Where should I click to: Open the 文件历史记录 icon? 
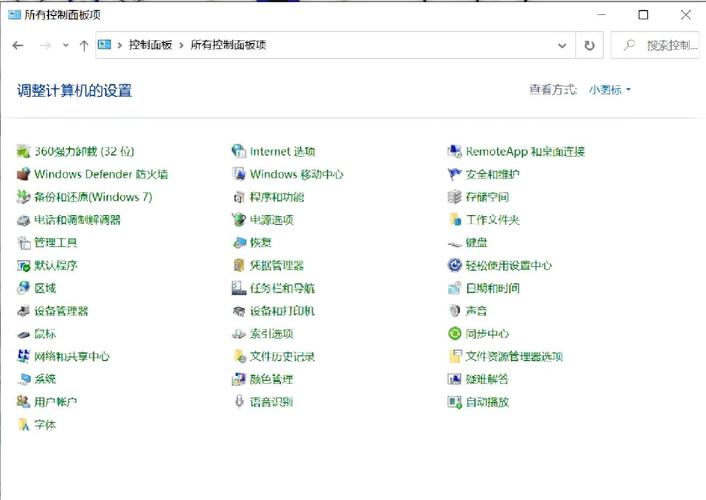coord(239,356)
